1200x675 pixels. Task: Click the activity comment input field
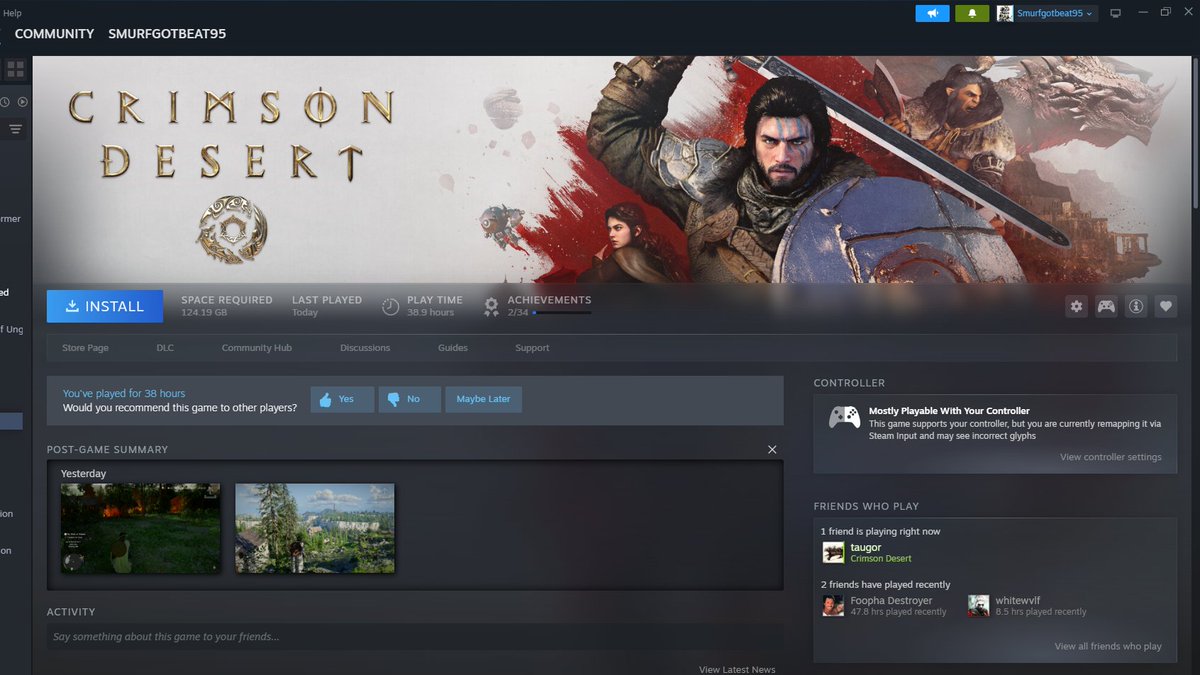pyautogui.click(x=415, y=637)
